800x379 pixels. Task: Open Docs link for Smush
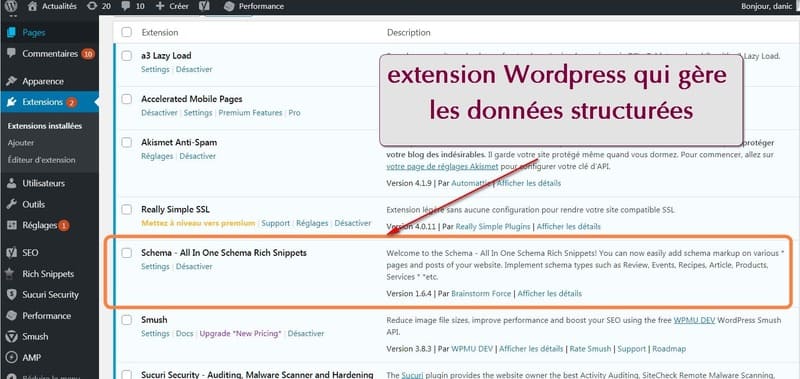click(185, 333)
